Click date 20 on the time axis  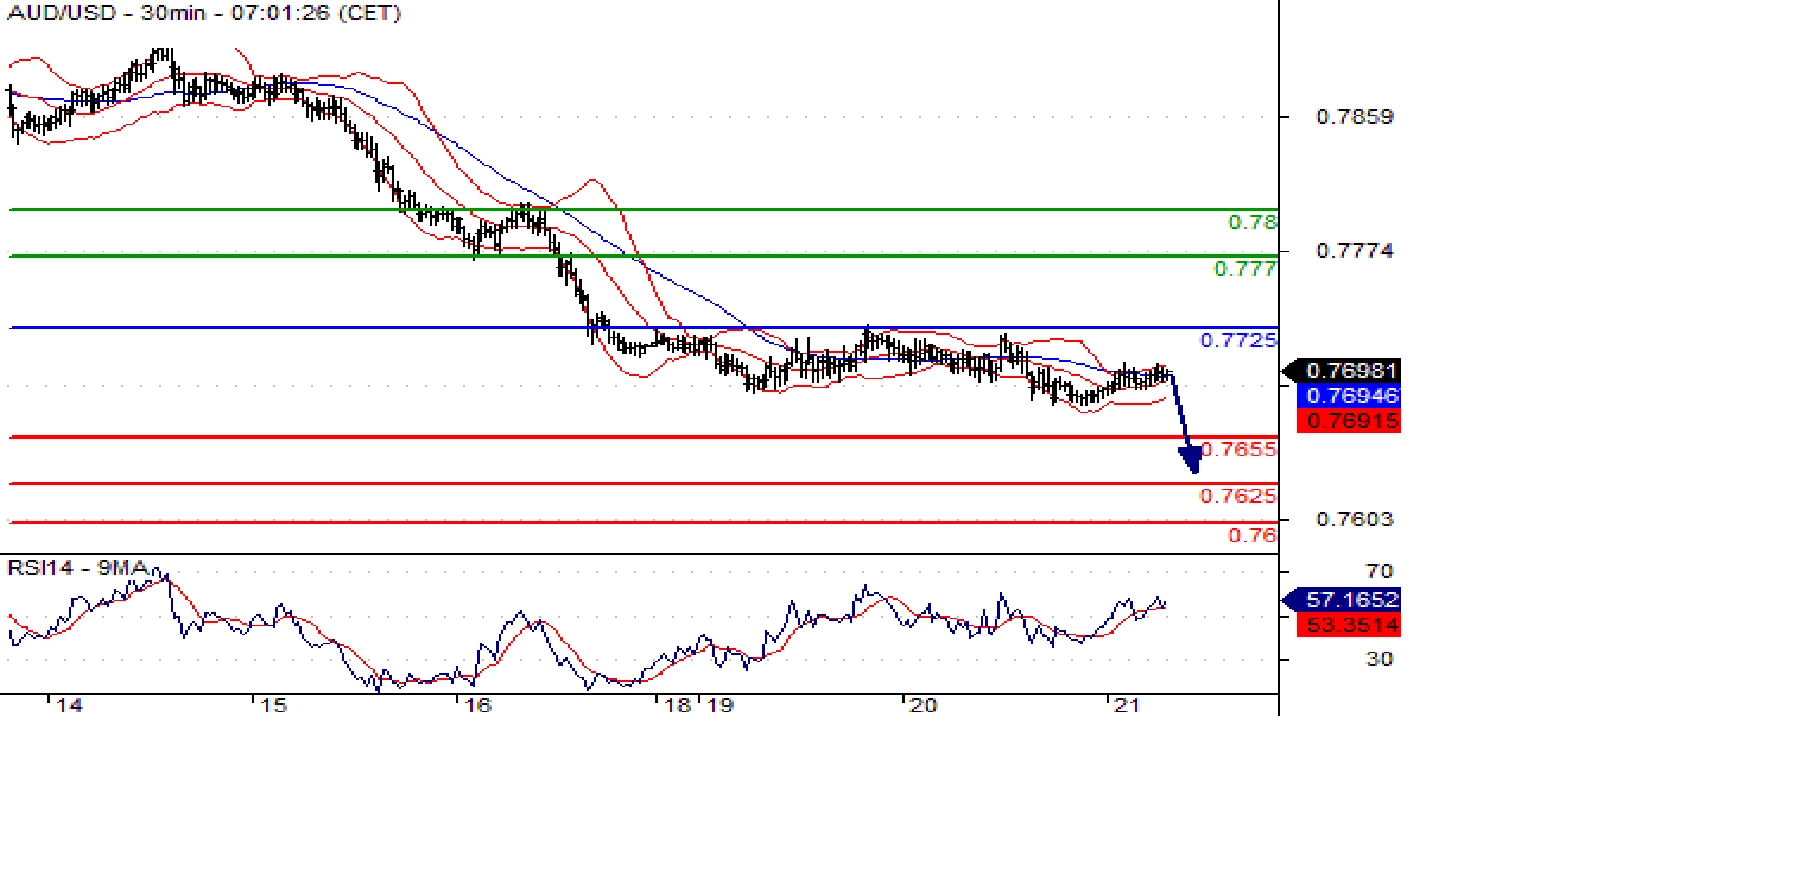pyautogui.click(x=924, y=705)
